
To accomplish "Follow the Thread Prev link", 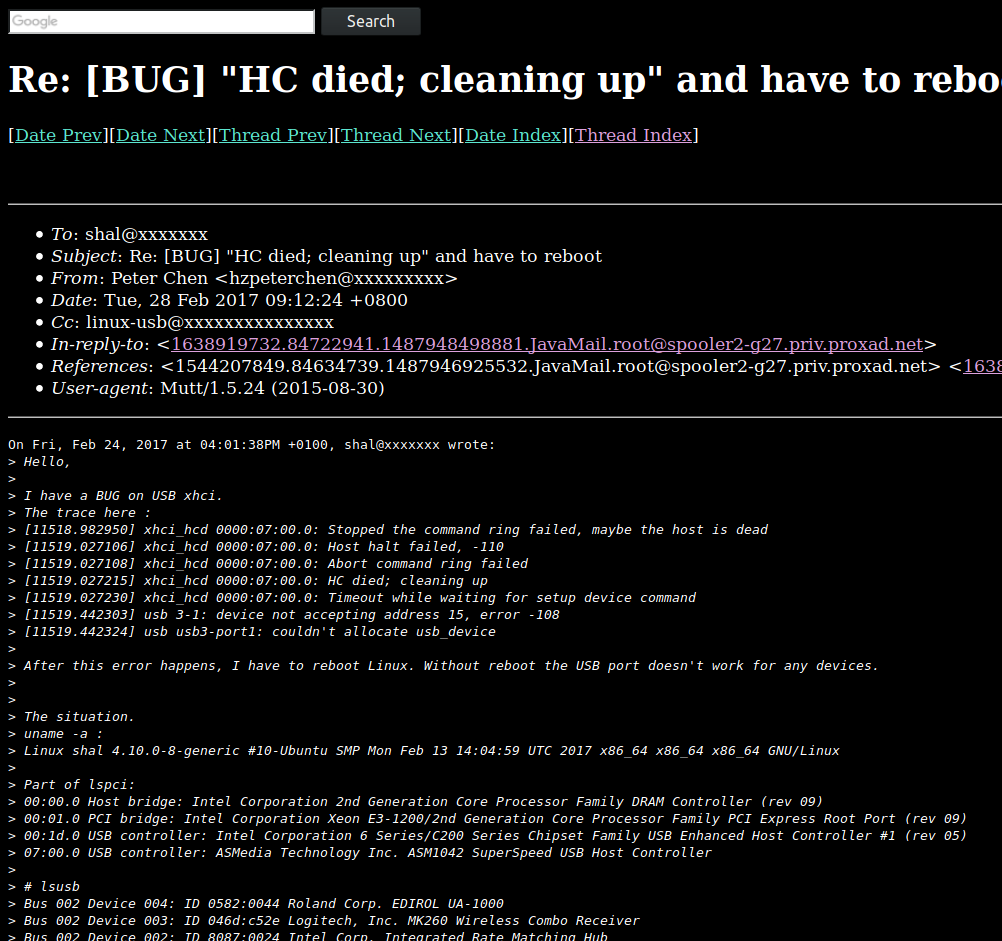I will point(273,135).
